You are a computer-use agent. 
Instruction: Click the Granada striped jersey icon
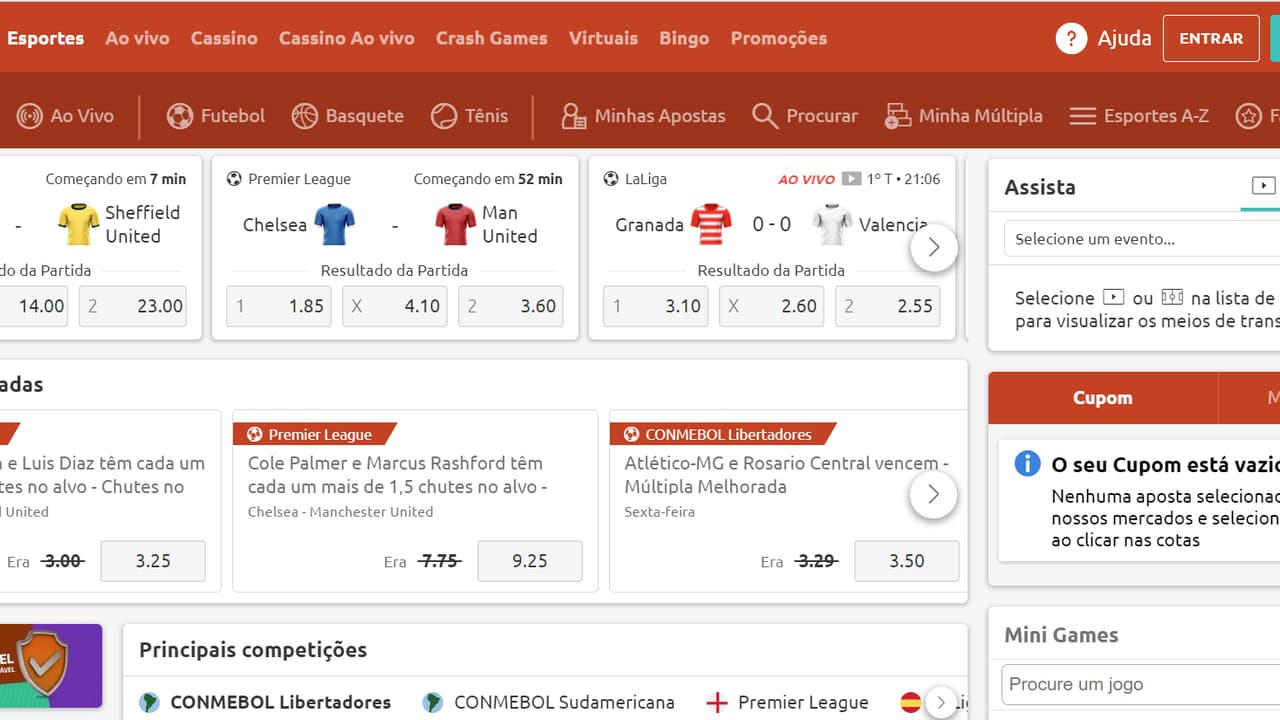(711, 224)
